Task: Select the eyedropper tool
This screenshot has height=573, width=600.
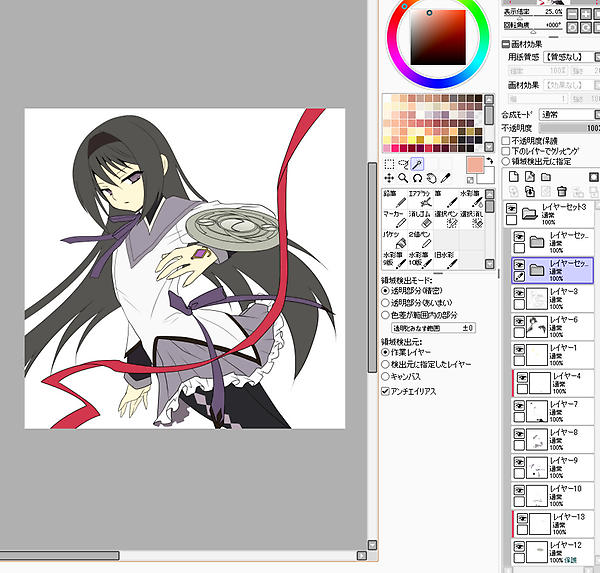Action: (445, 178)
